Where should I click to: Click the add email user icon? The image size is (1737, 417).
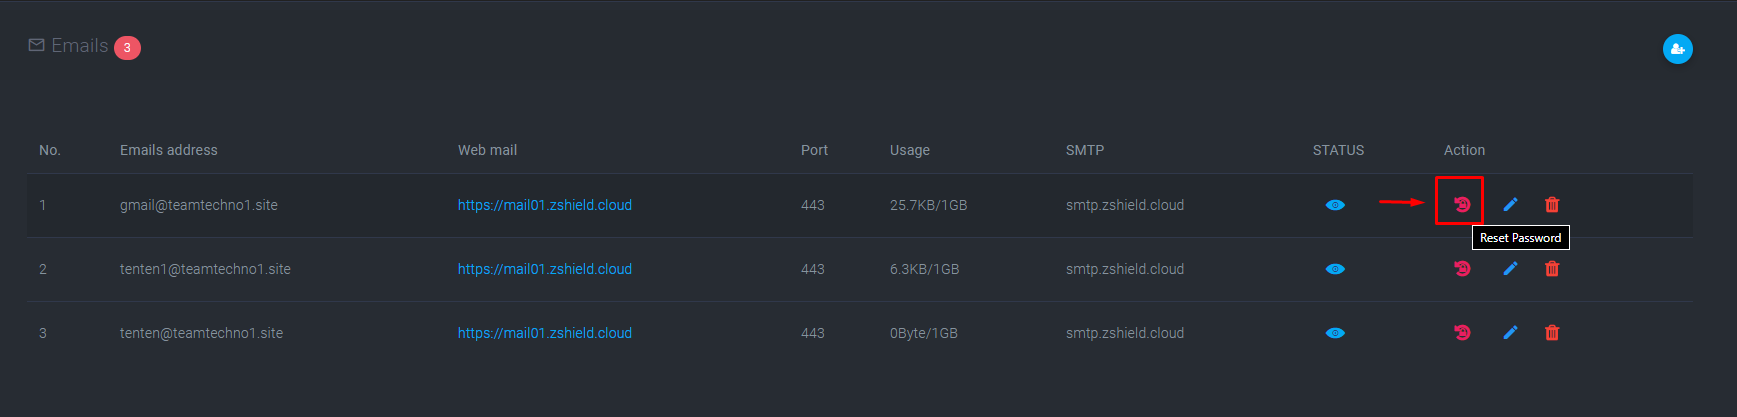tap(1677, 49)
